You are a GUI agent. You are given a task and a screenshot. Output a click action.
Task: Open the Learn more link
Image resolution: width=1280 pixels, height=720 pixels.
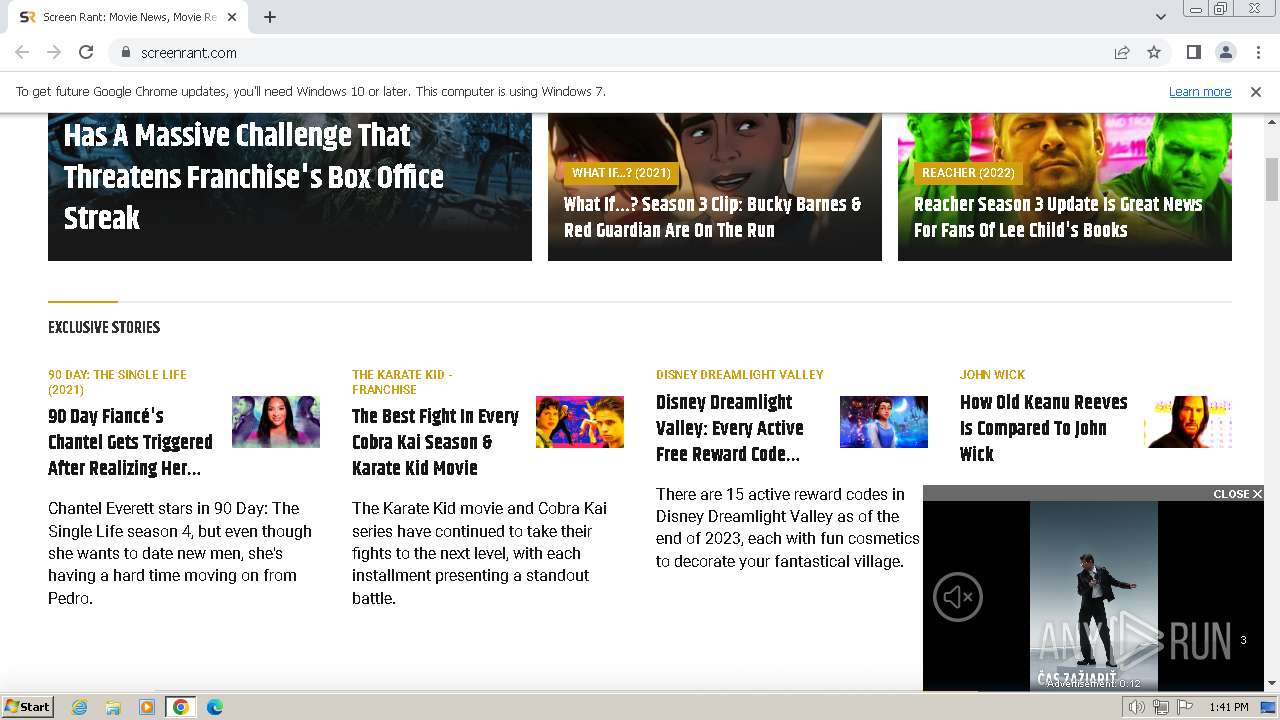pos(1200,91)
